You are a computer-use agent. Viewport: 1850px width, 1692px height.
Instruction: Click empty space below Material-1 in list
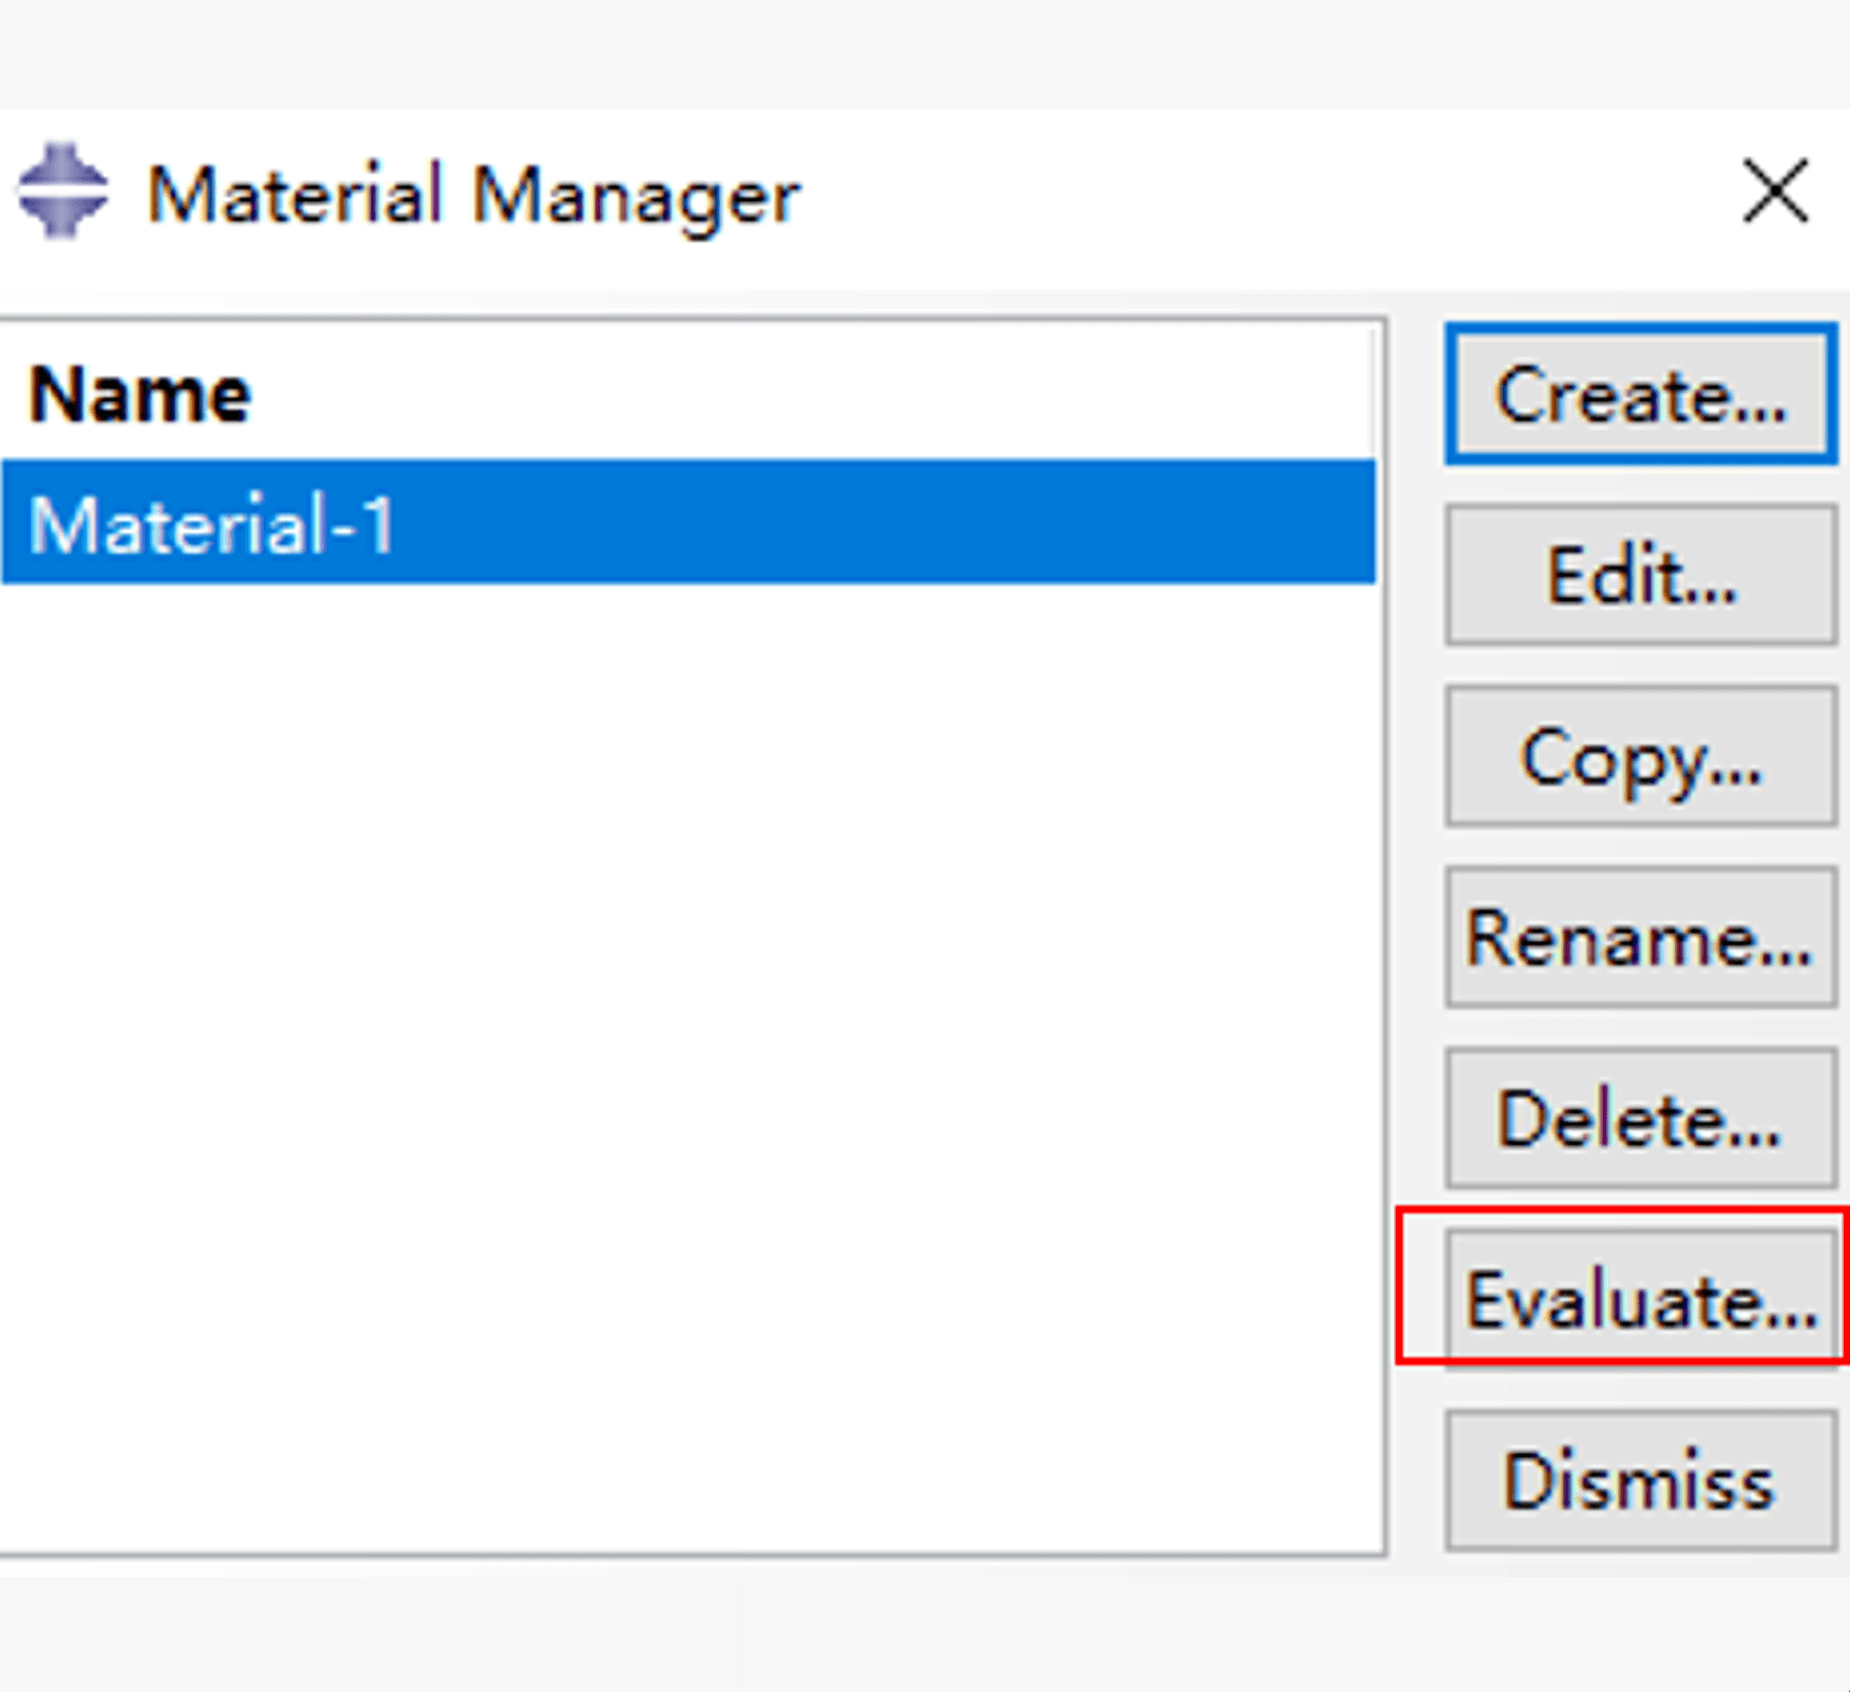690,1000
